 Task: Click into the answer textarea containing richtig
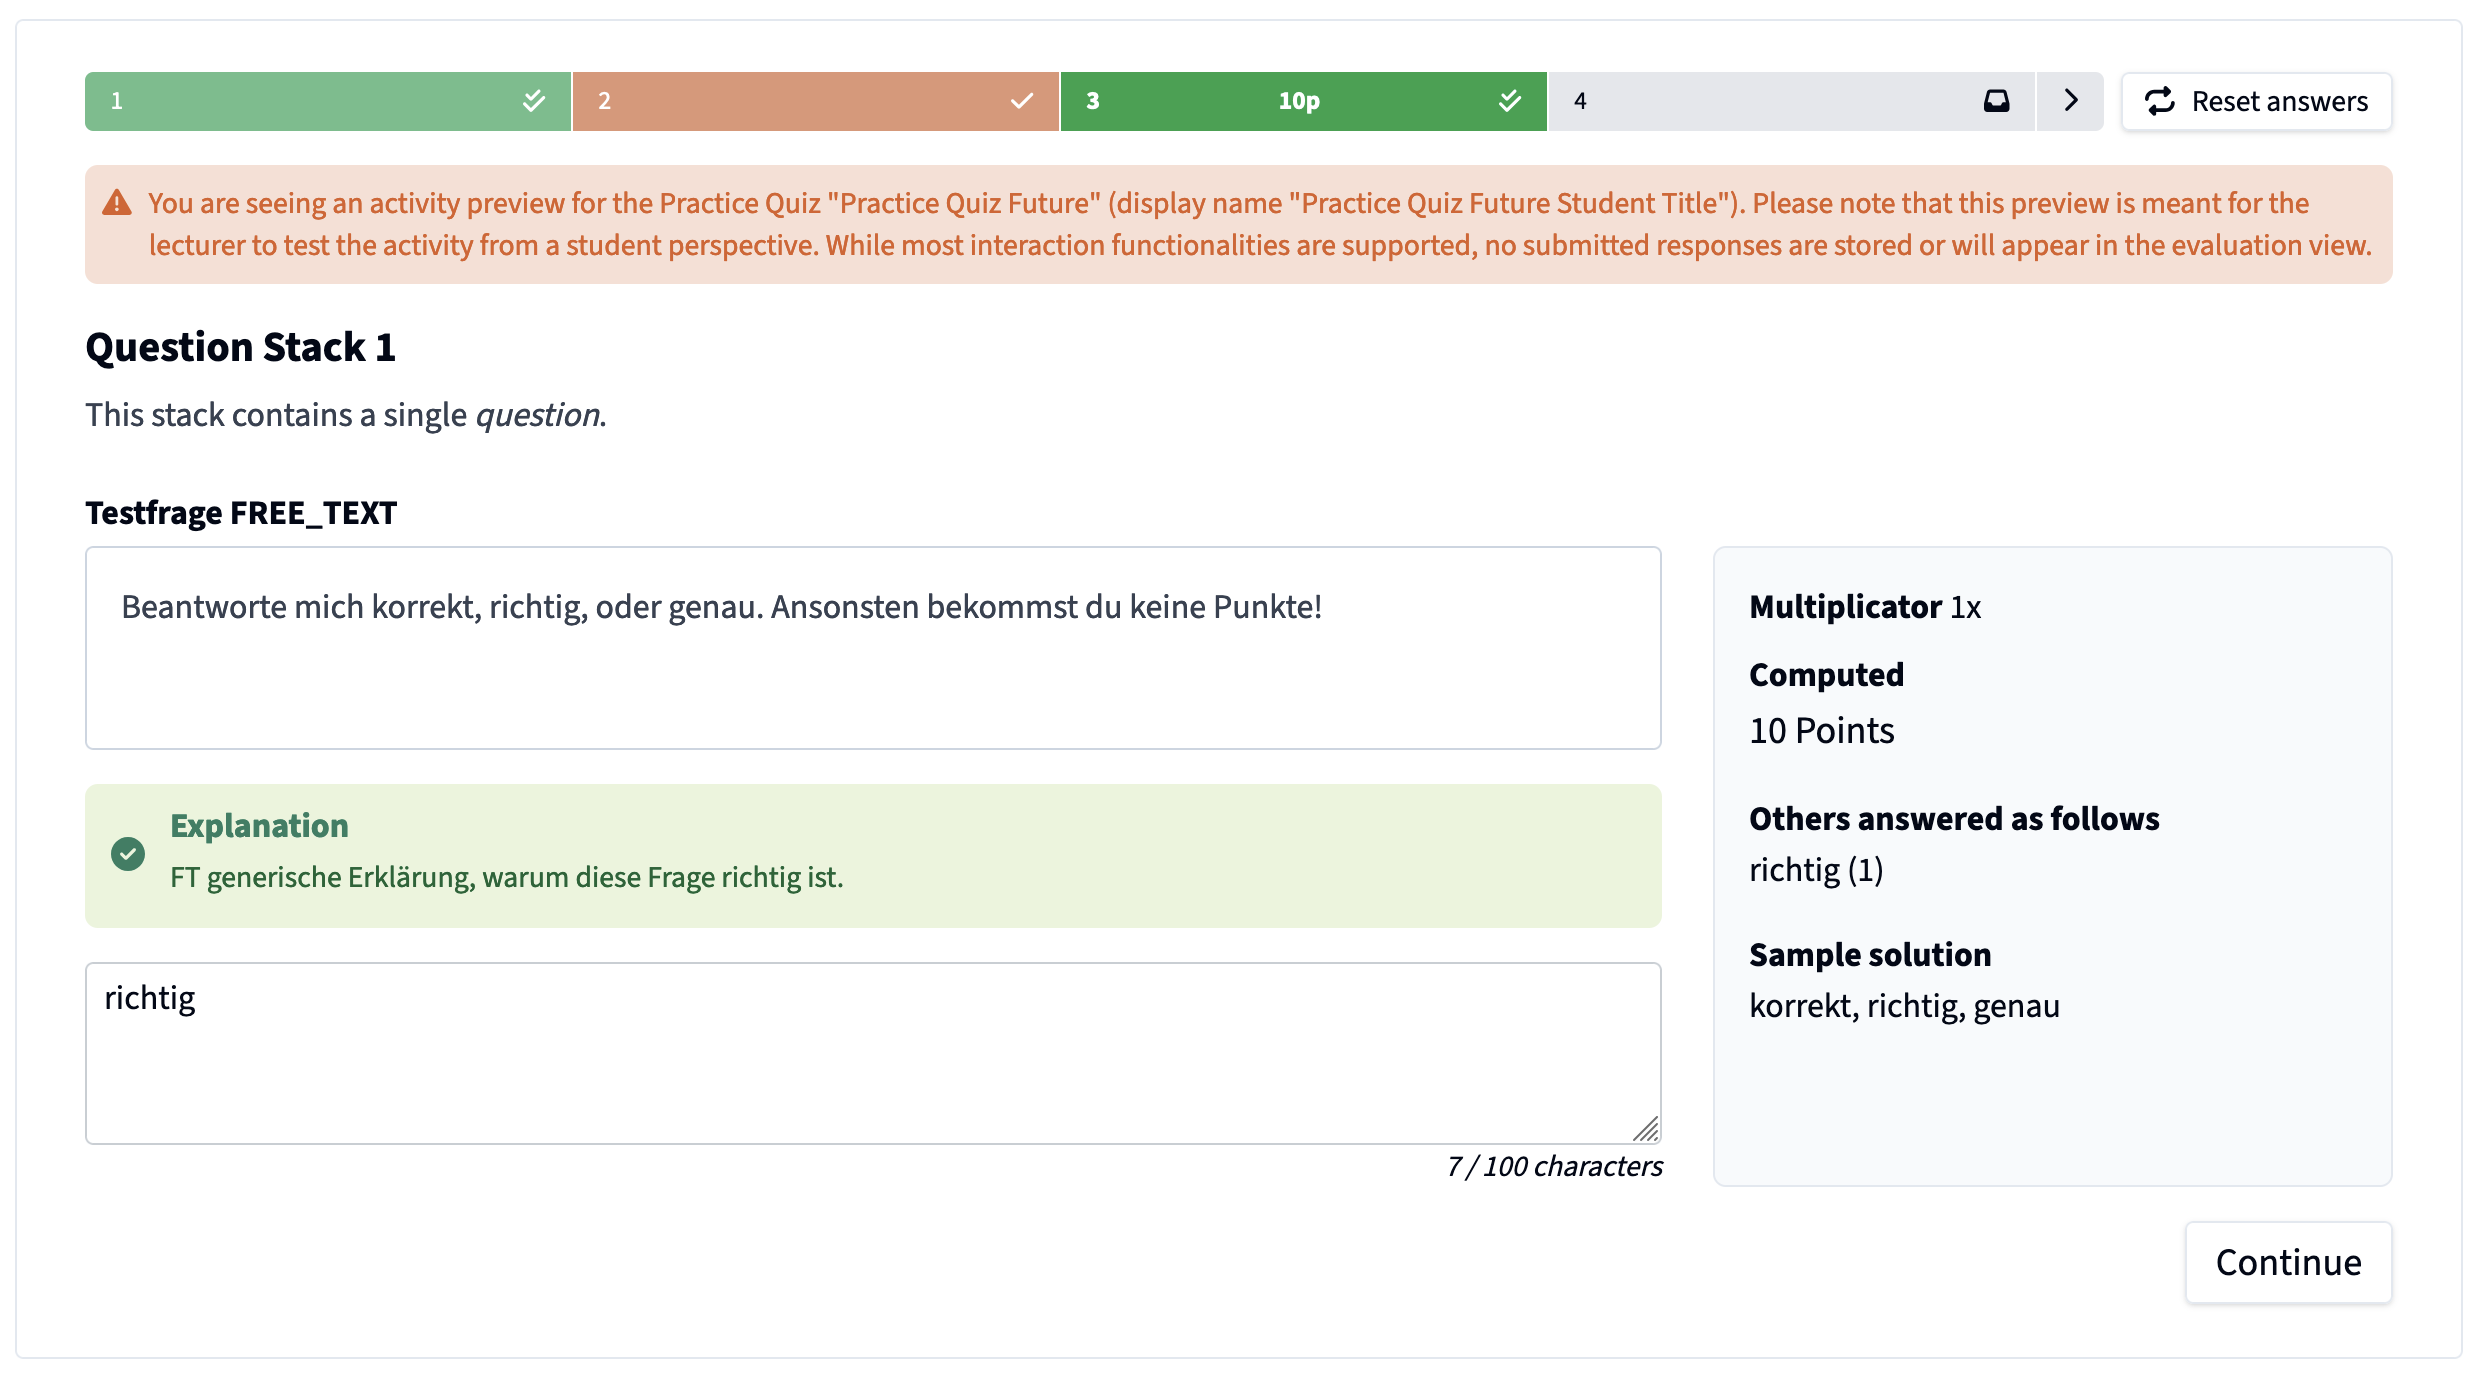click(x=872, y=1052)
